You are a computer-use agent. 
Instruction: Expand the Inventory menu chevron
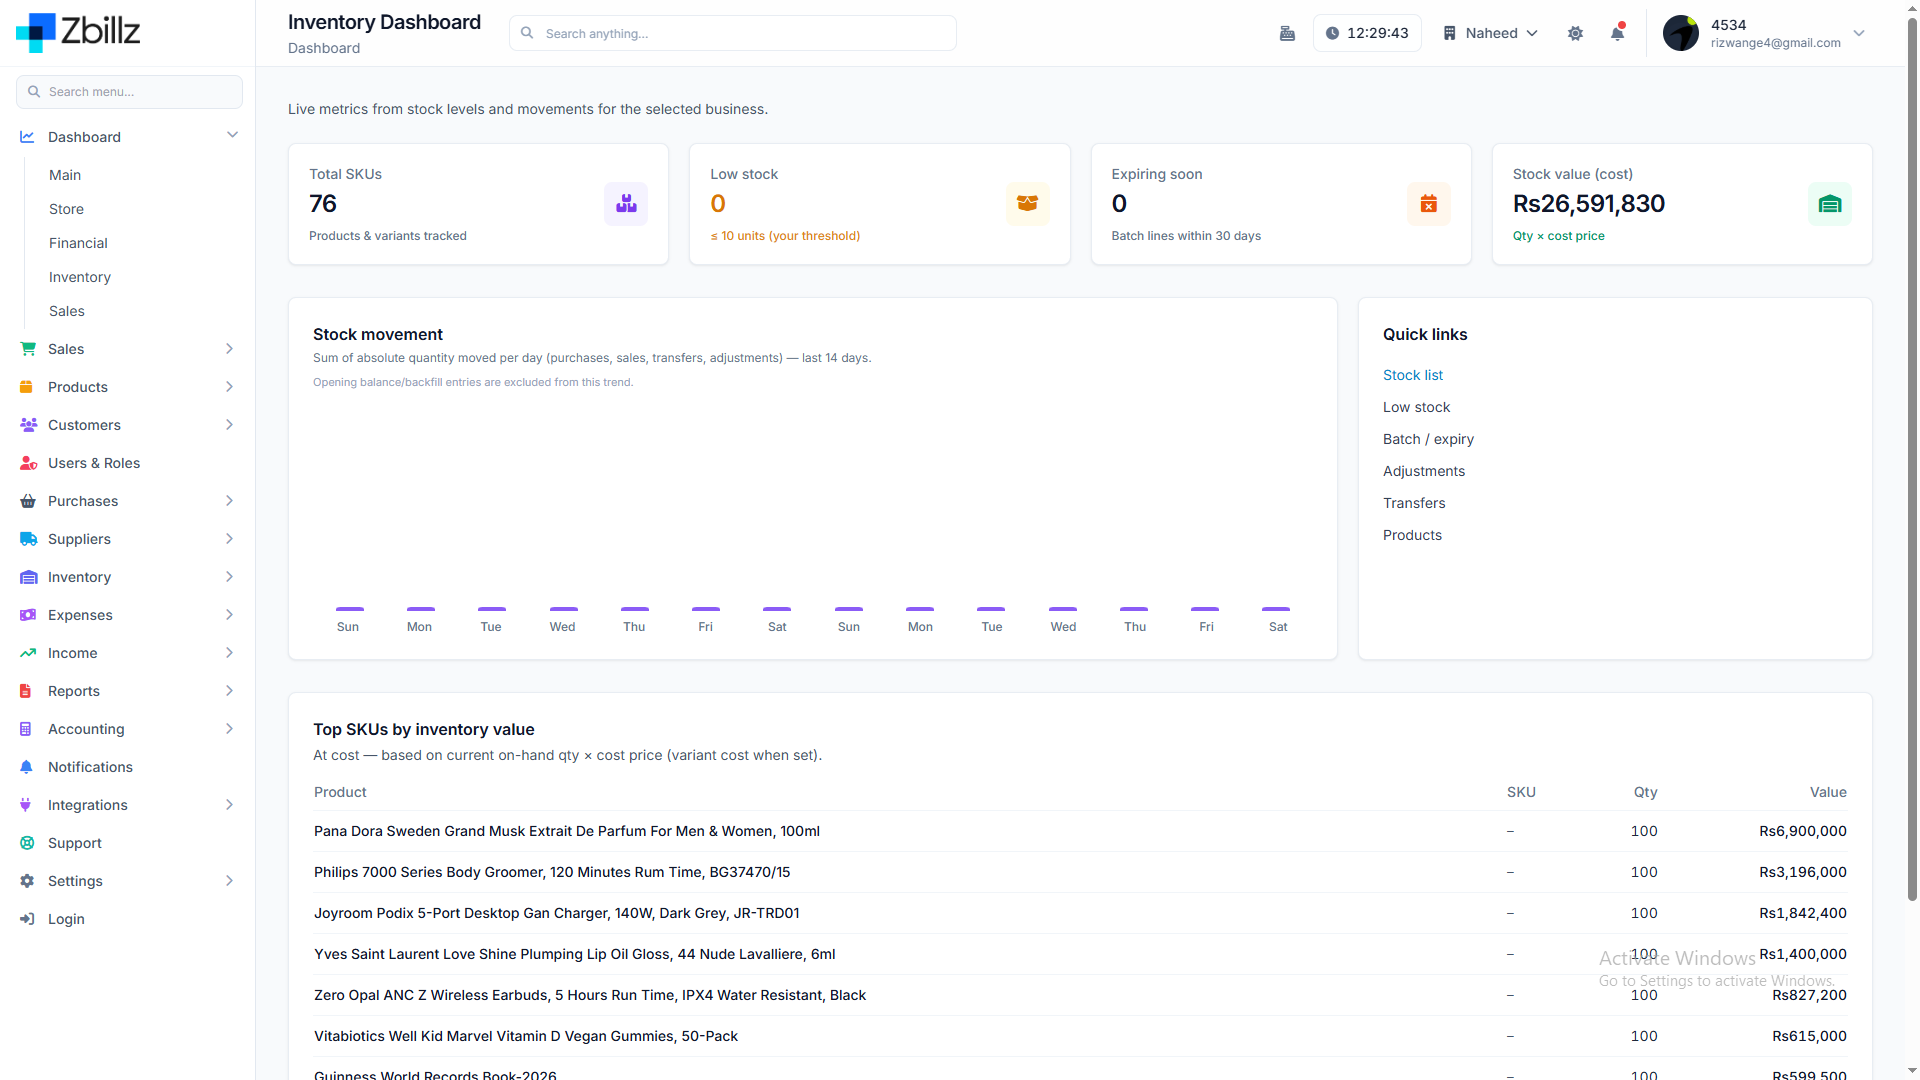[x=229, y=577]
